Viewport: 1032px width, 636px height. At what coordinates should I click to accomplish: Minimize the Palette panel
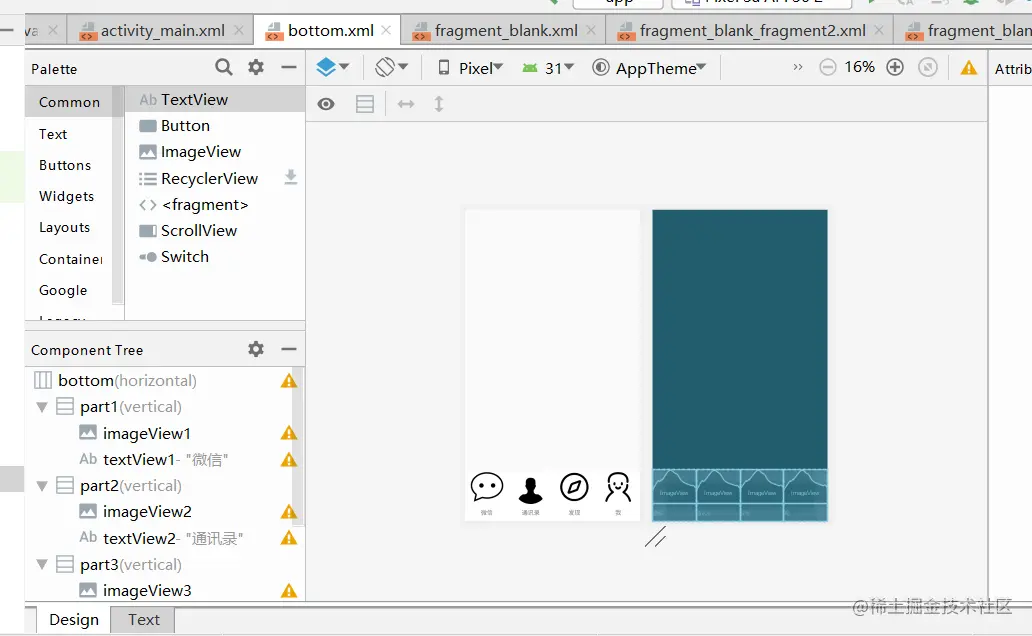pyautogui.click(x=288, y=67)
